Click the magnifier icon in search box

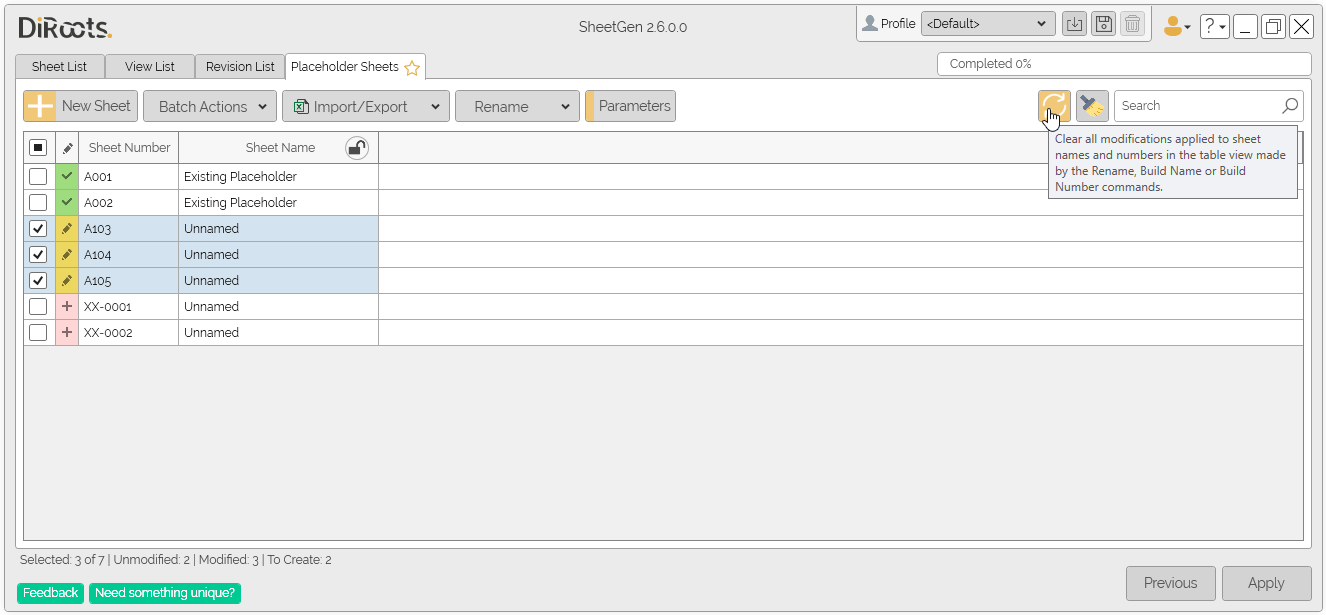tap(1290, 106)
